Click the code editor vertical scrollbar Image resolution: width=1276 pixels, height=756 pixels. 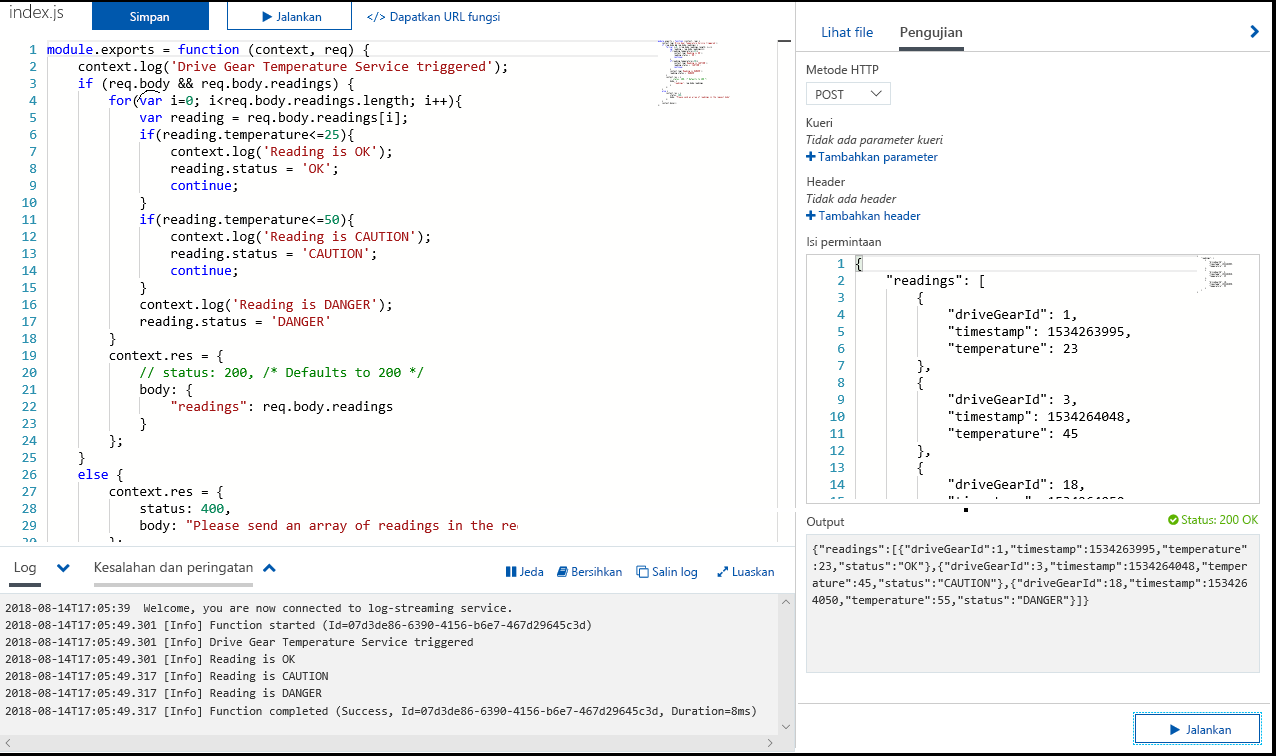point(786,290)
